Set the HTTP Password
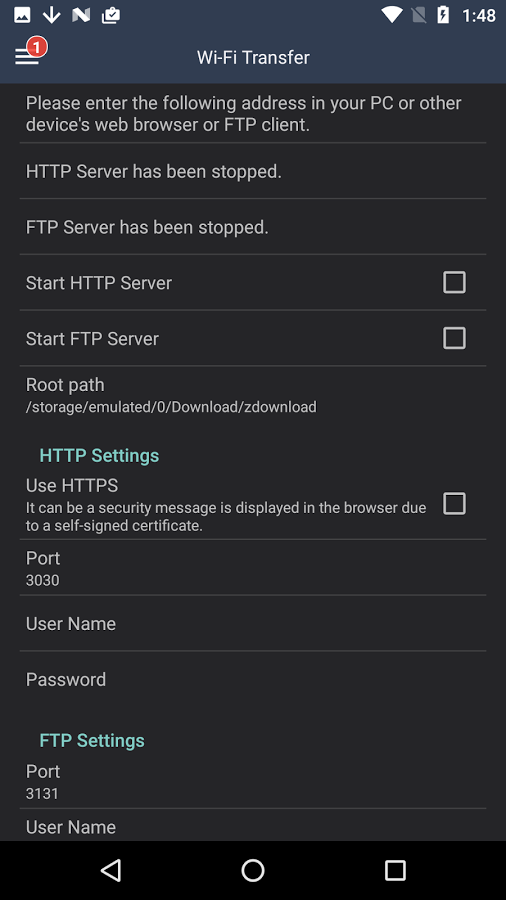 (x=253, y=679)
